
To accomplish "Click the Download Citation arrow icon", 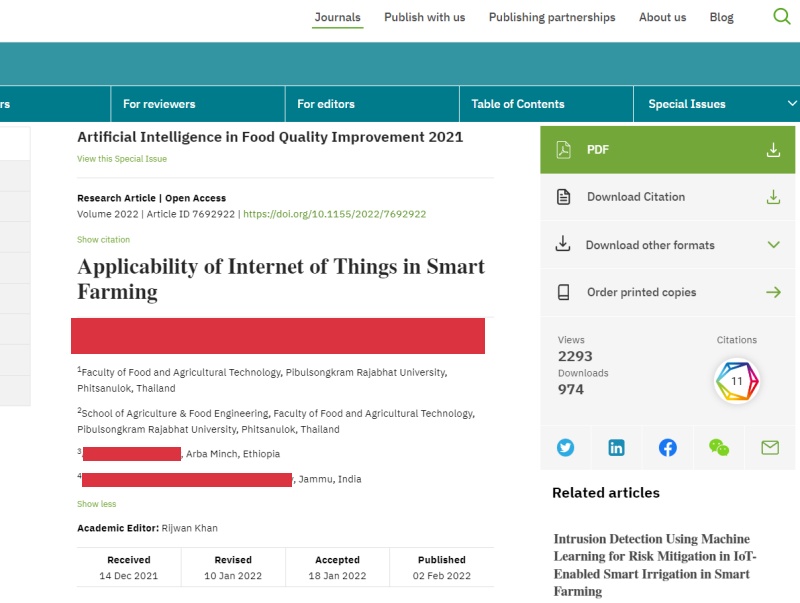I will click(x=772, y=197).
